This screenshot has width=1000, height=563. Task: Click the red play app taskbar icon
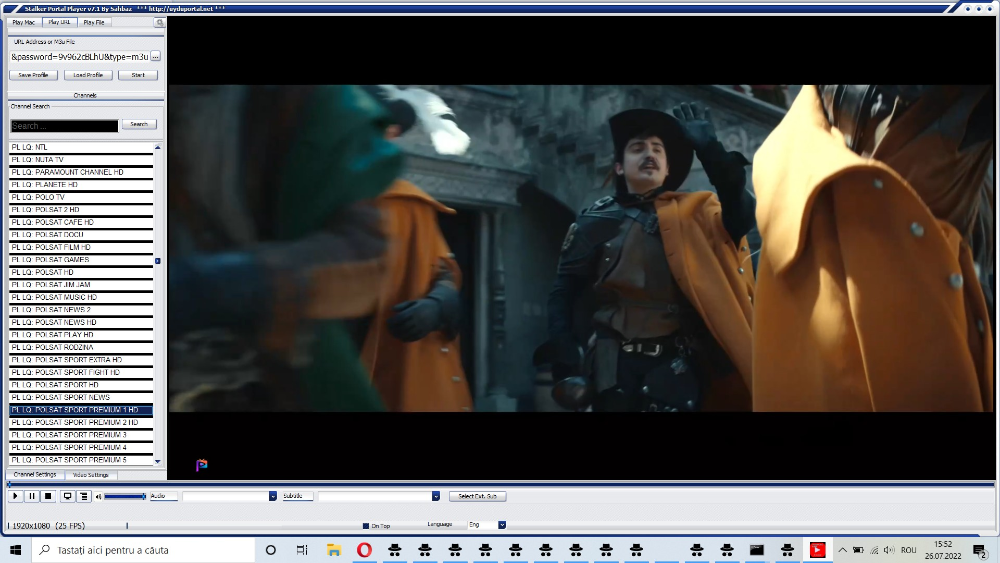tap(817, 550)
